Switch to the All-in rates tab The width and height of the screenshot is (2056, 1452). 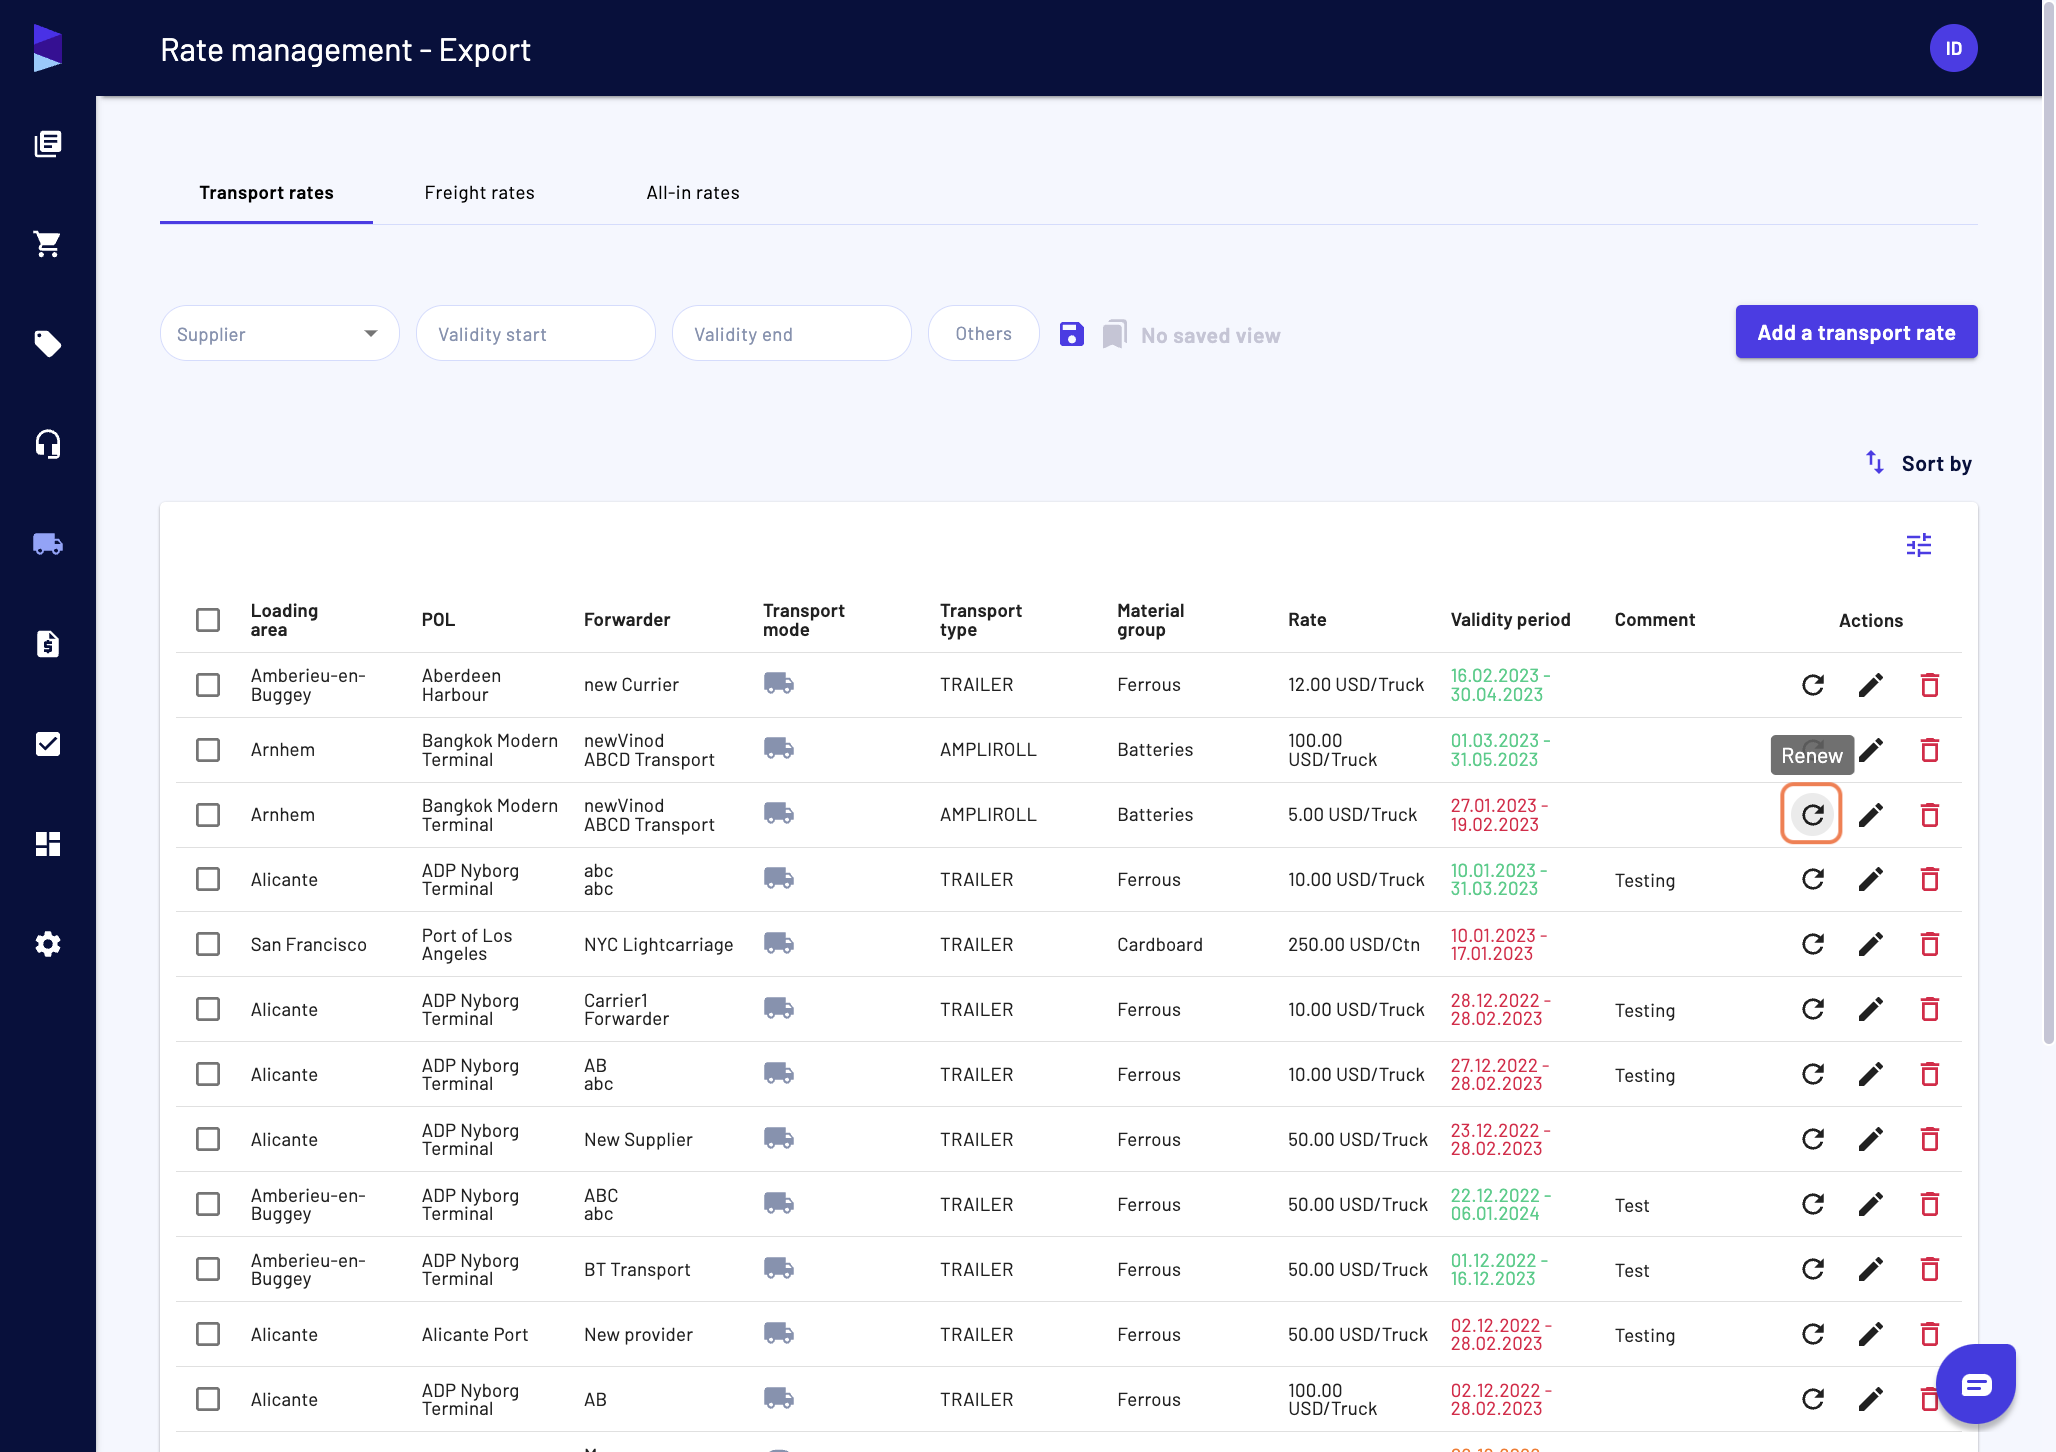693,193
